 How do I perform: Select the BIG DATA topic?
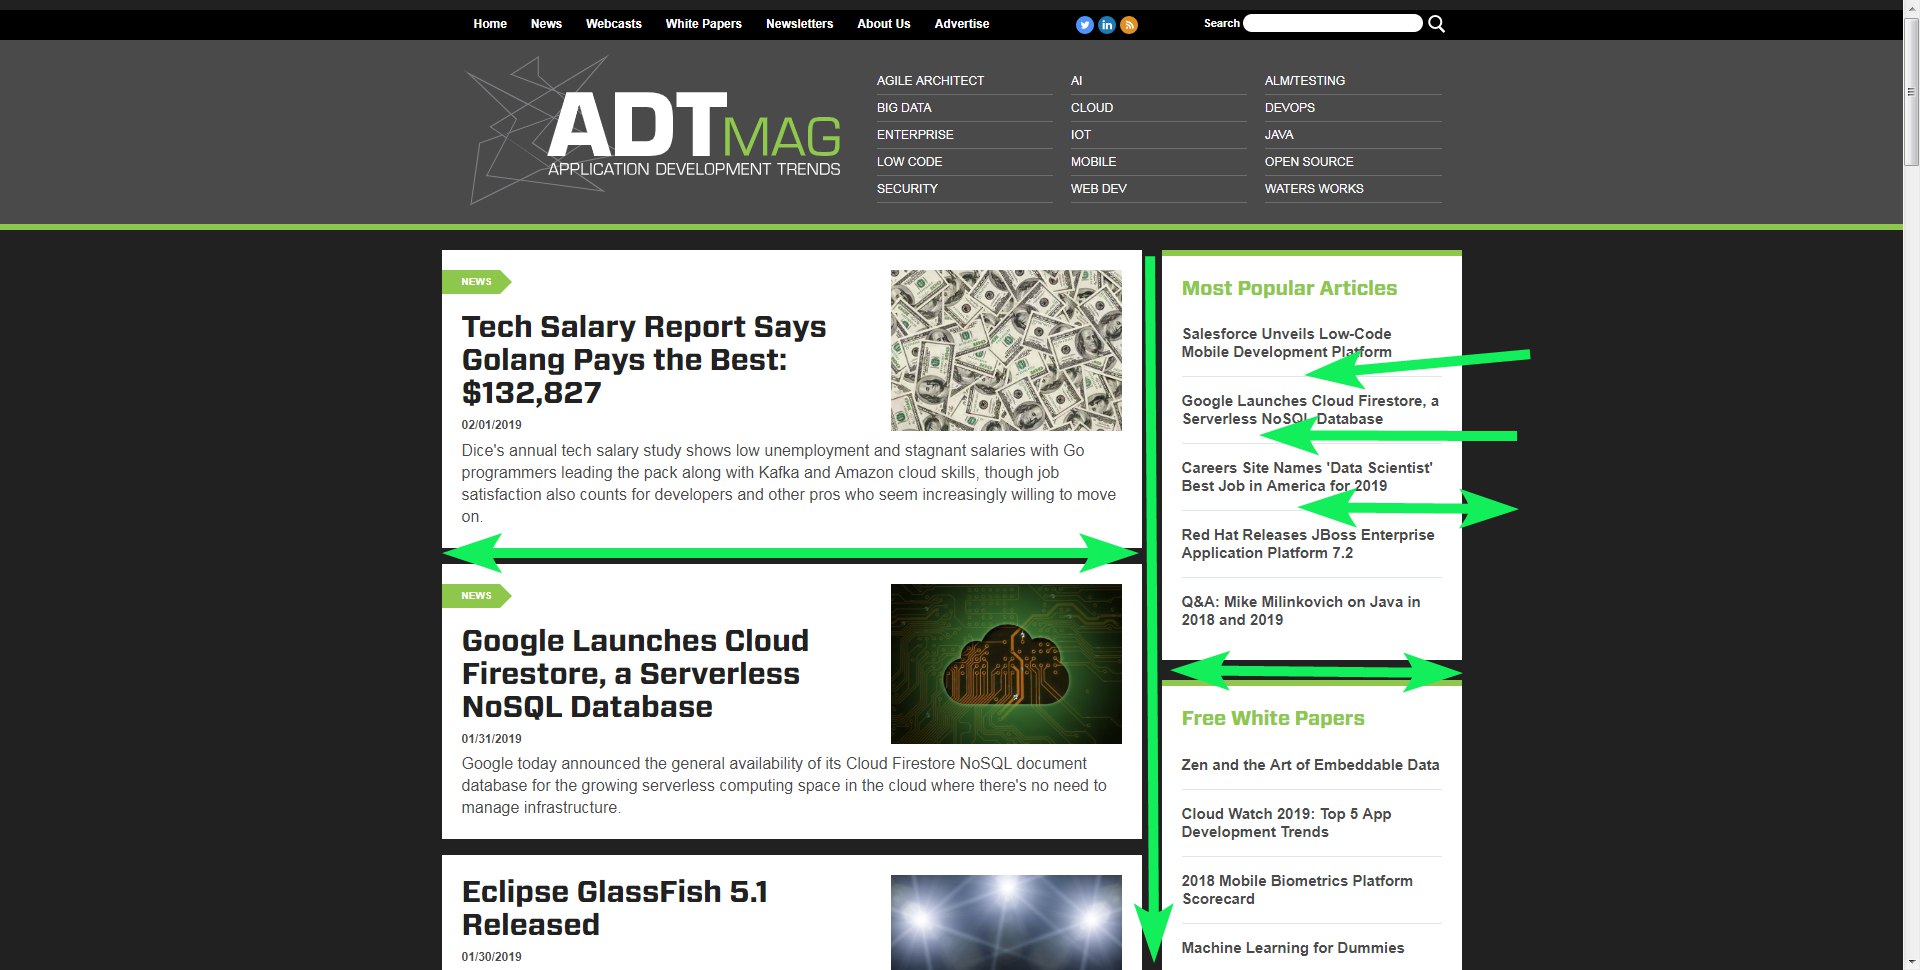904,108
